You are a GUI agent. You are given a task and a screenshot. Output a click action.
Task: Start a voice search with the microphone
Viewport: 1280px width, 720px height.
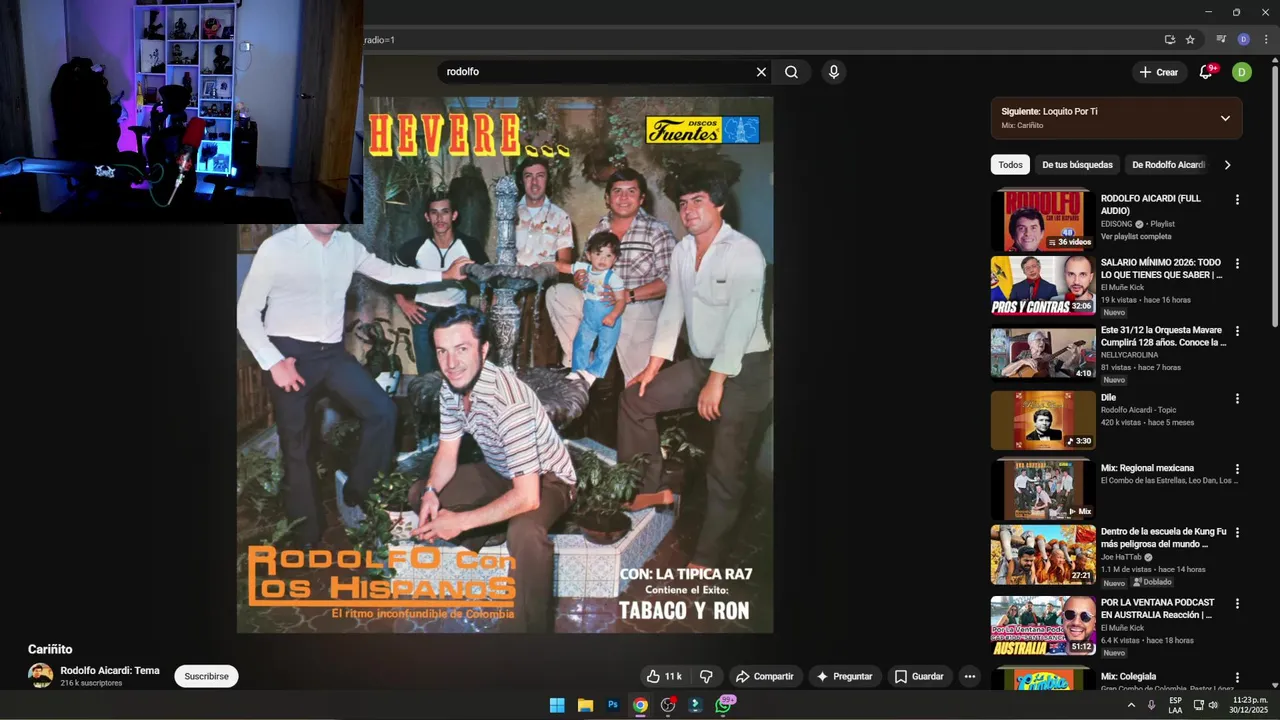[x=834, y=72]
